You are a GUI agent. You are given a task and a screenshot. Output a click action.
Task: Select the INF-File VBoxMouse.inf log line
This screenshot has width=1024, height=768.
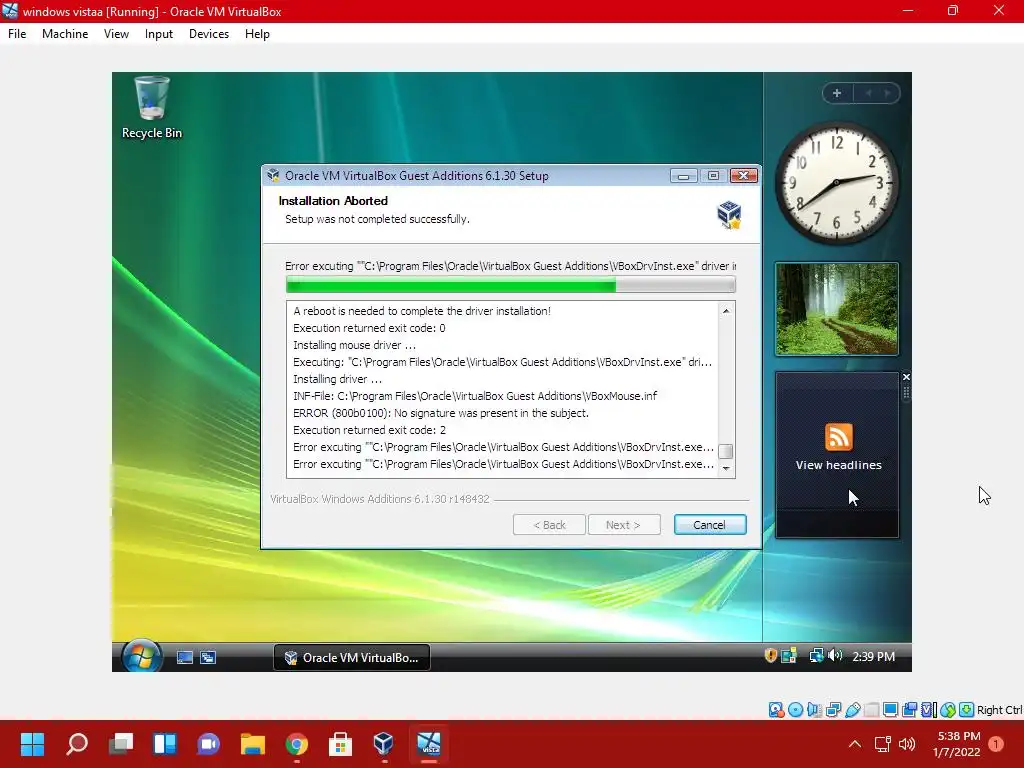coord(475,396)
